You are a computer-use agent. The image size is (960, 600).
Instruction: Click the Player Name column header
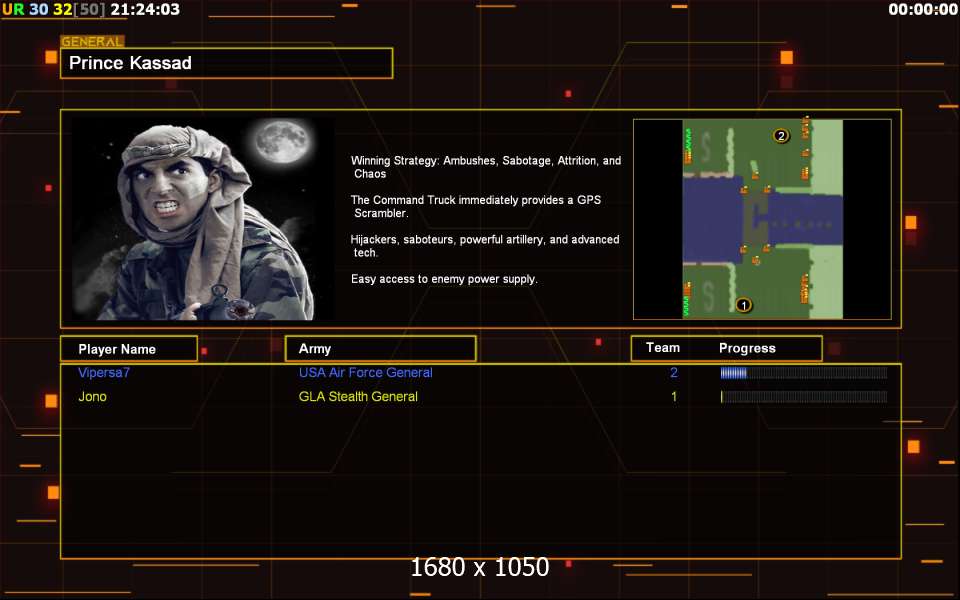[129, 349]
